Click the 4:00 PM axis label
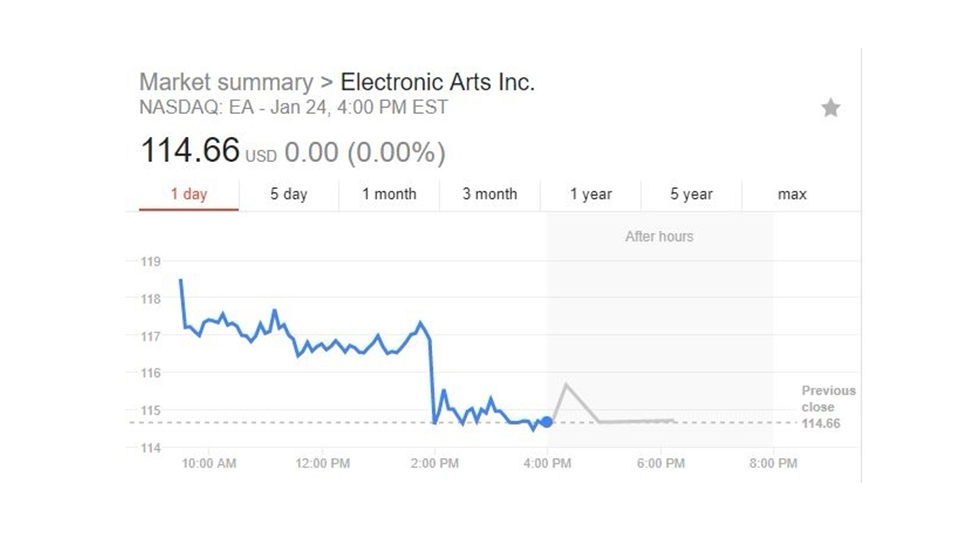The width and height of the screenshot is (980, 551). (x=548, y=464)
